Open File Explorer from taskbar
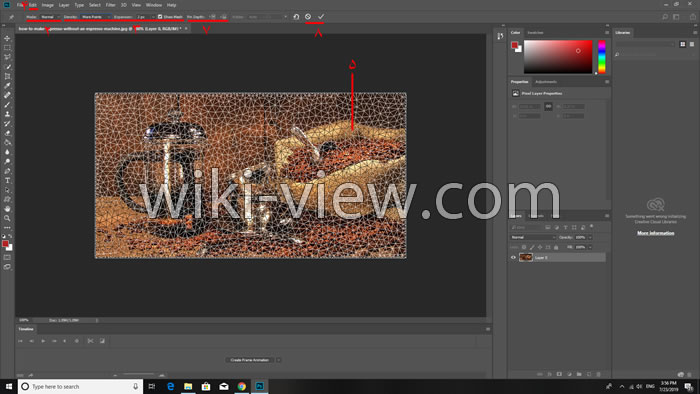The image size is (700, 394). coord(188,386)
